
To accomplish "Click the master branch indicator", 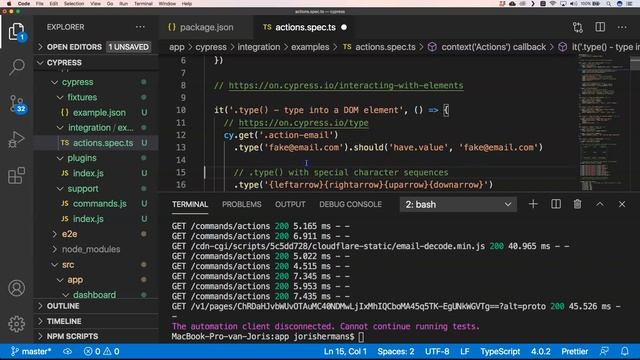I will (31, 351).
